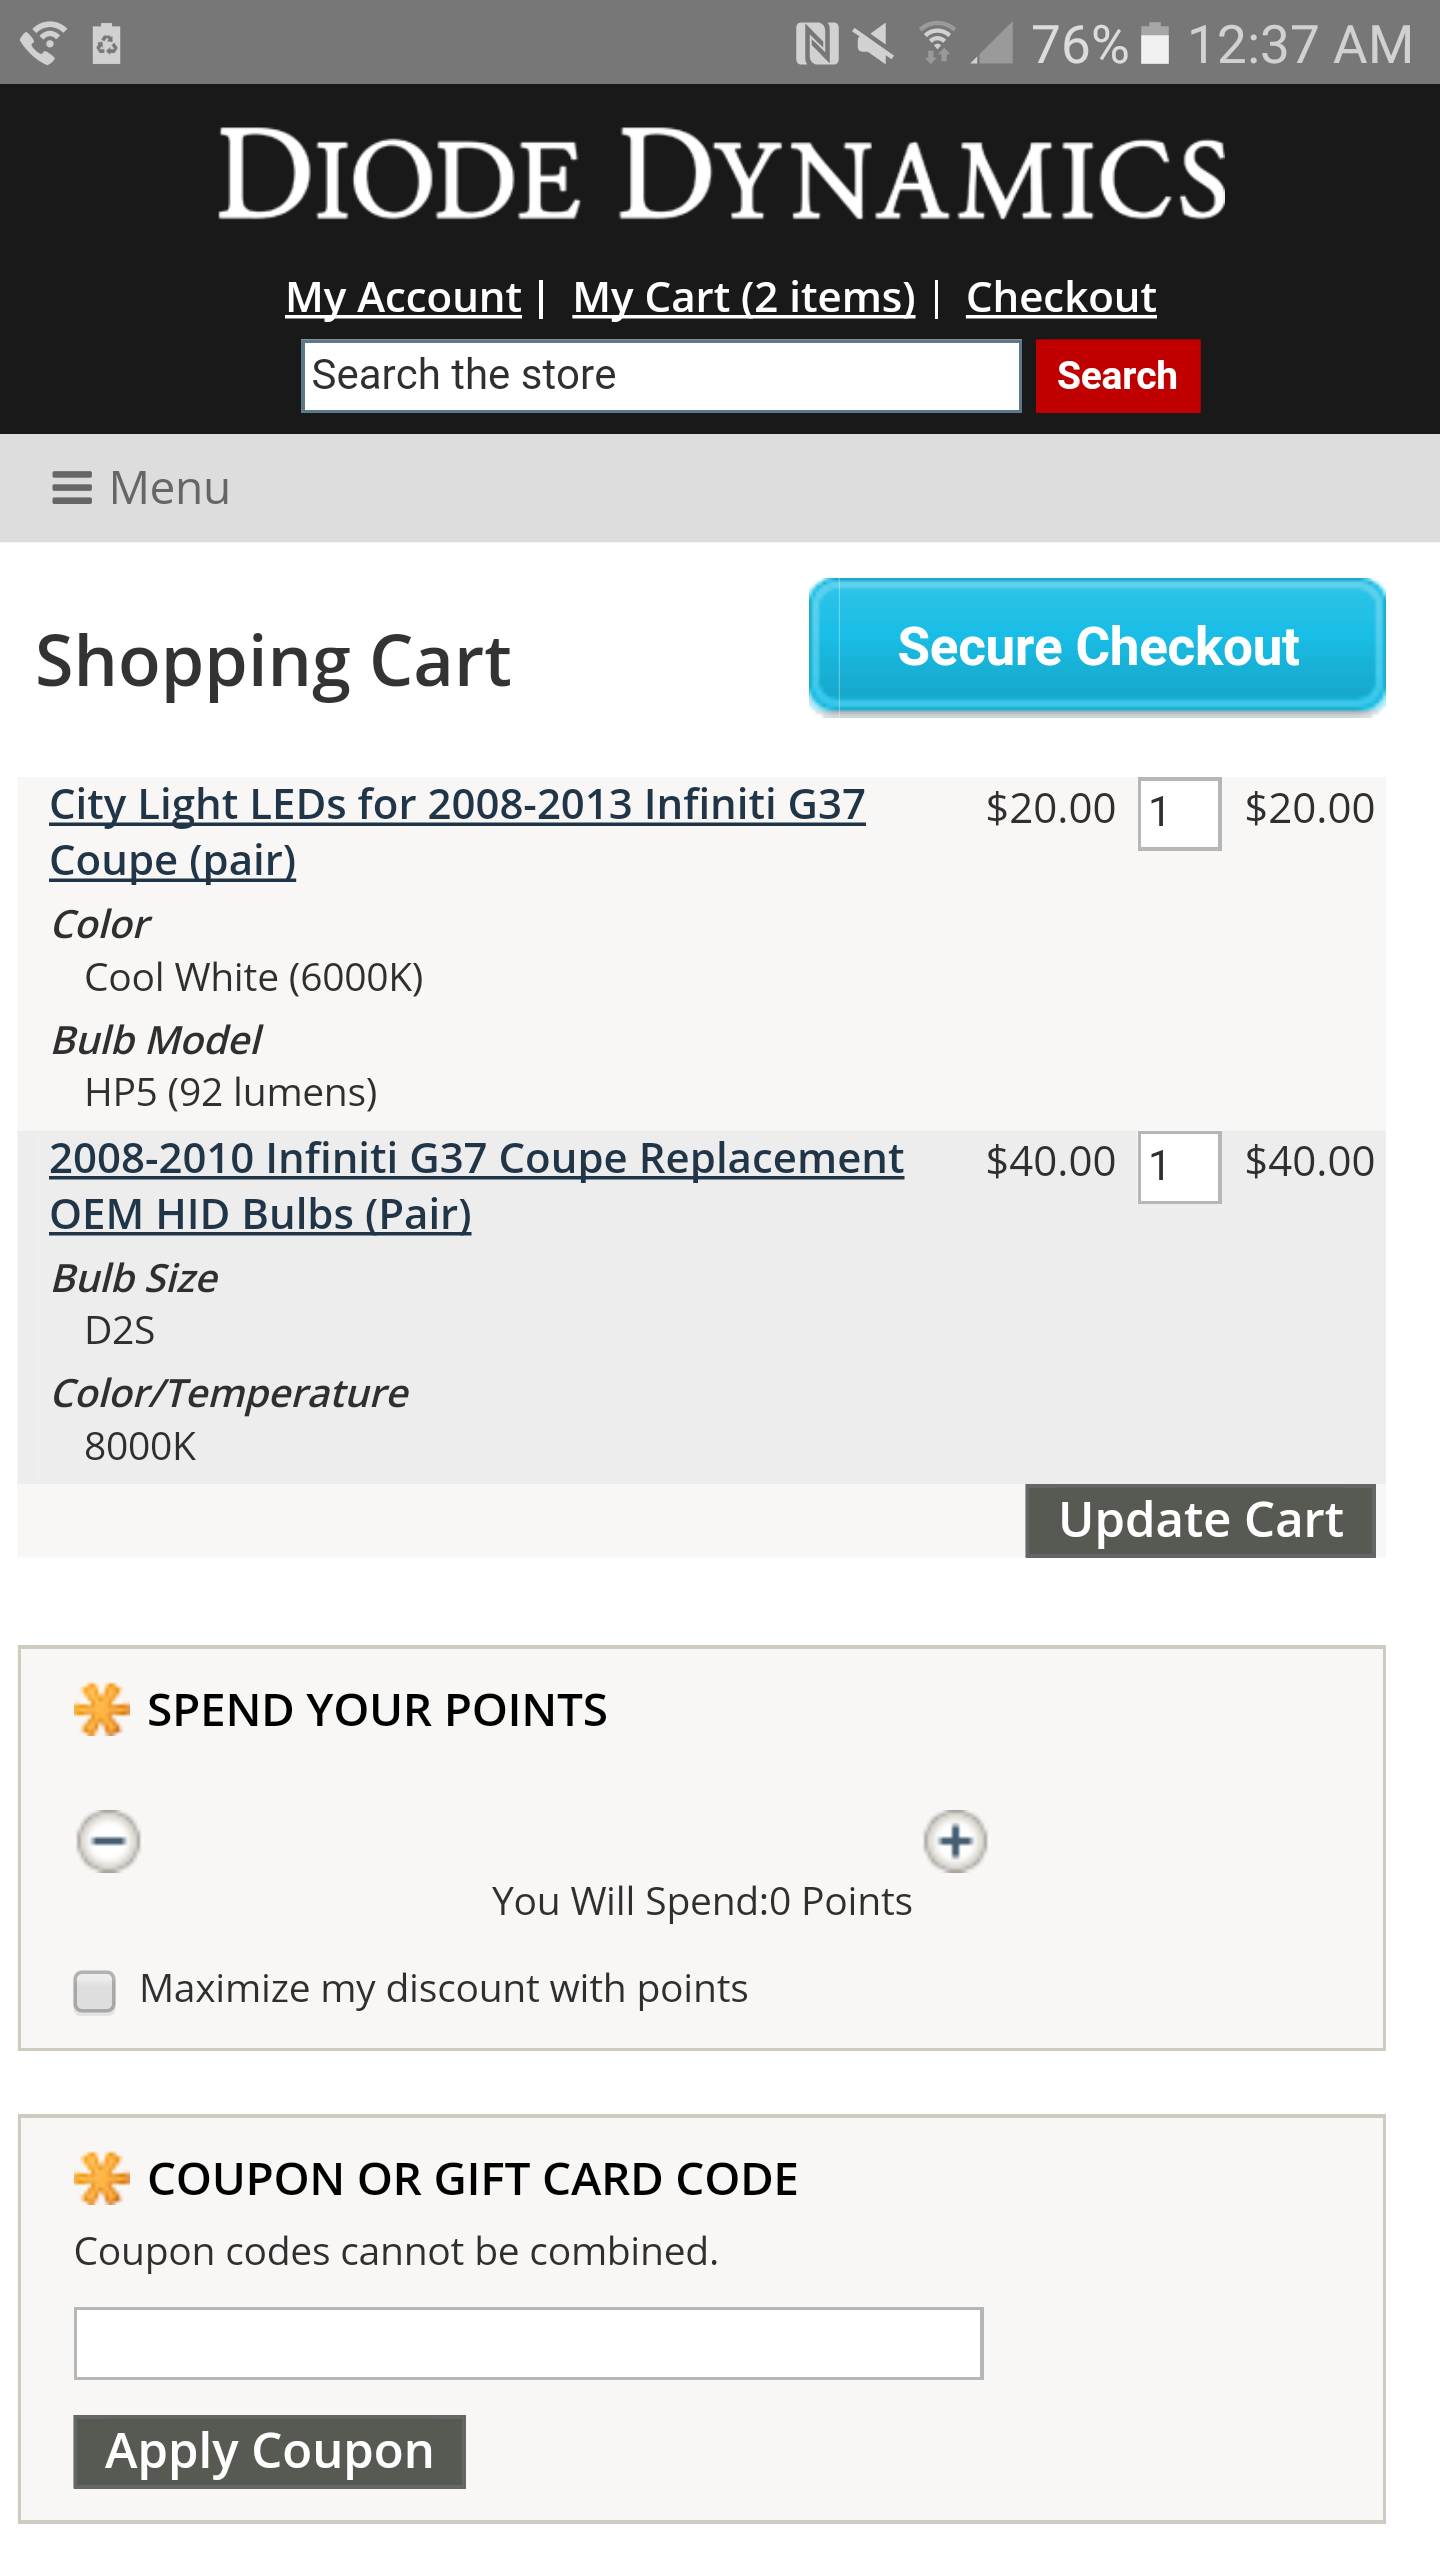Viewport: 1440px width, 2560px height.
Task: Tap the muted sound status icon
Action: [x=875, y=44]
